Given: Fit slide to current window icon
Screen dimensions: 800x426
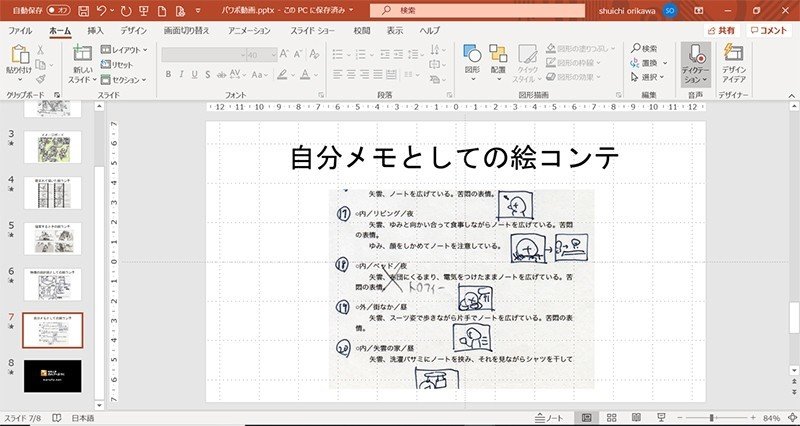Looking at the screenshot, I should pyautogui.click(x=792, y=418).
